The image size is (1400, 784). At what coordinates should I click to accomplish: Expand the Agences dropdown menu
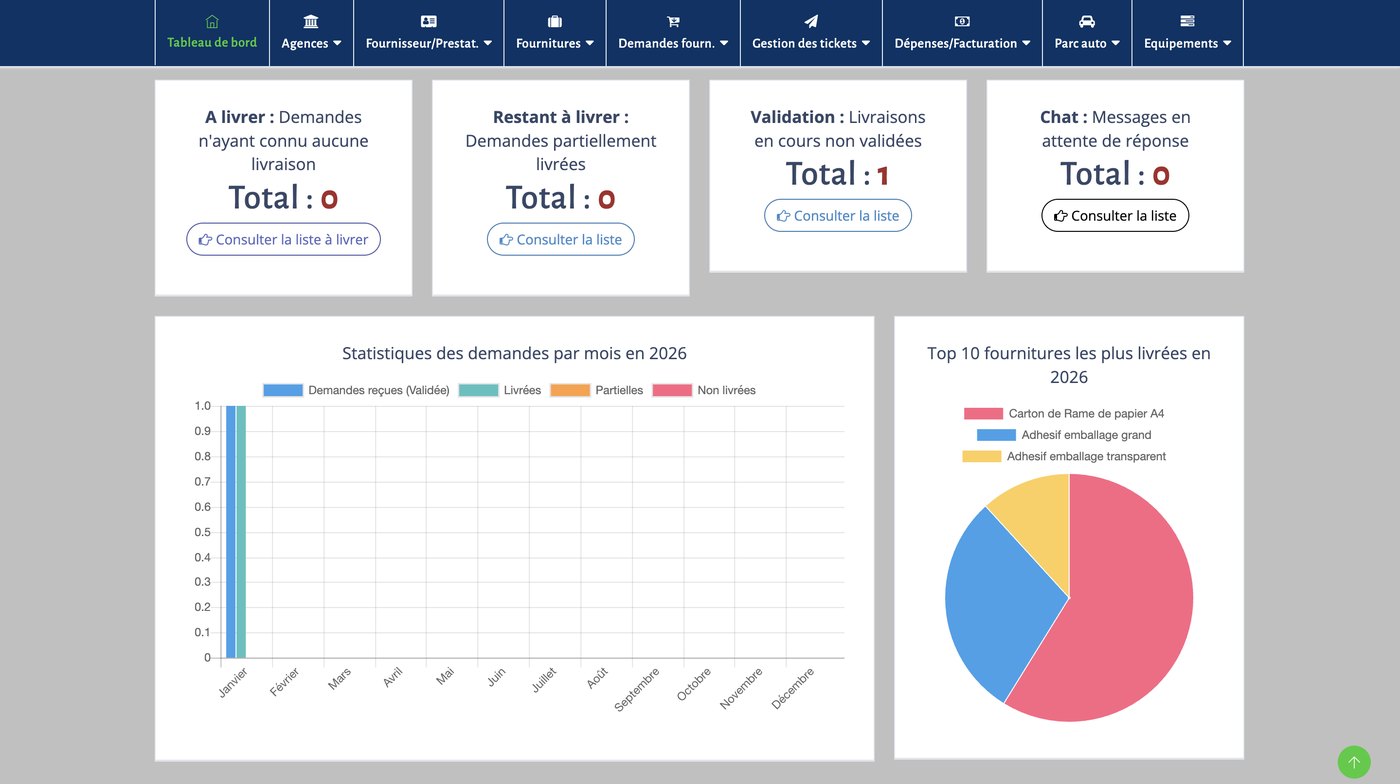click(x=311, y=33)
